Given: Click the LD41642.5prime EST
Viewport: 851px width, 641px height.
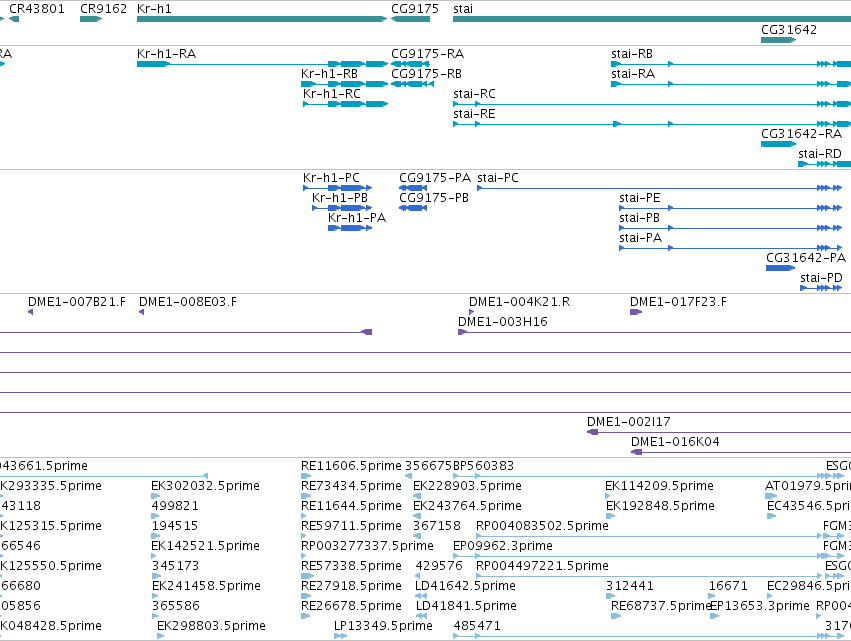Looking at the screenshot, I should 421,596.
